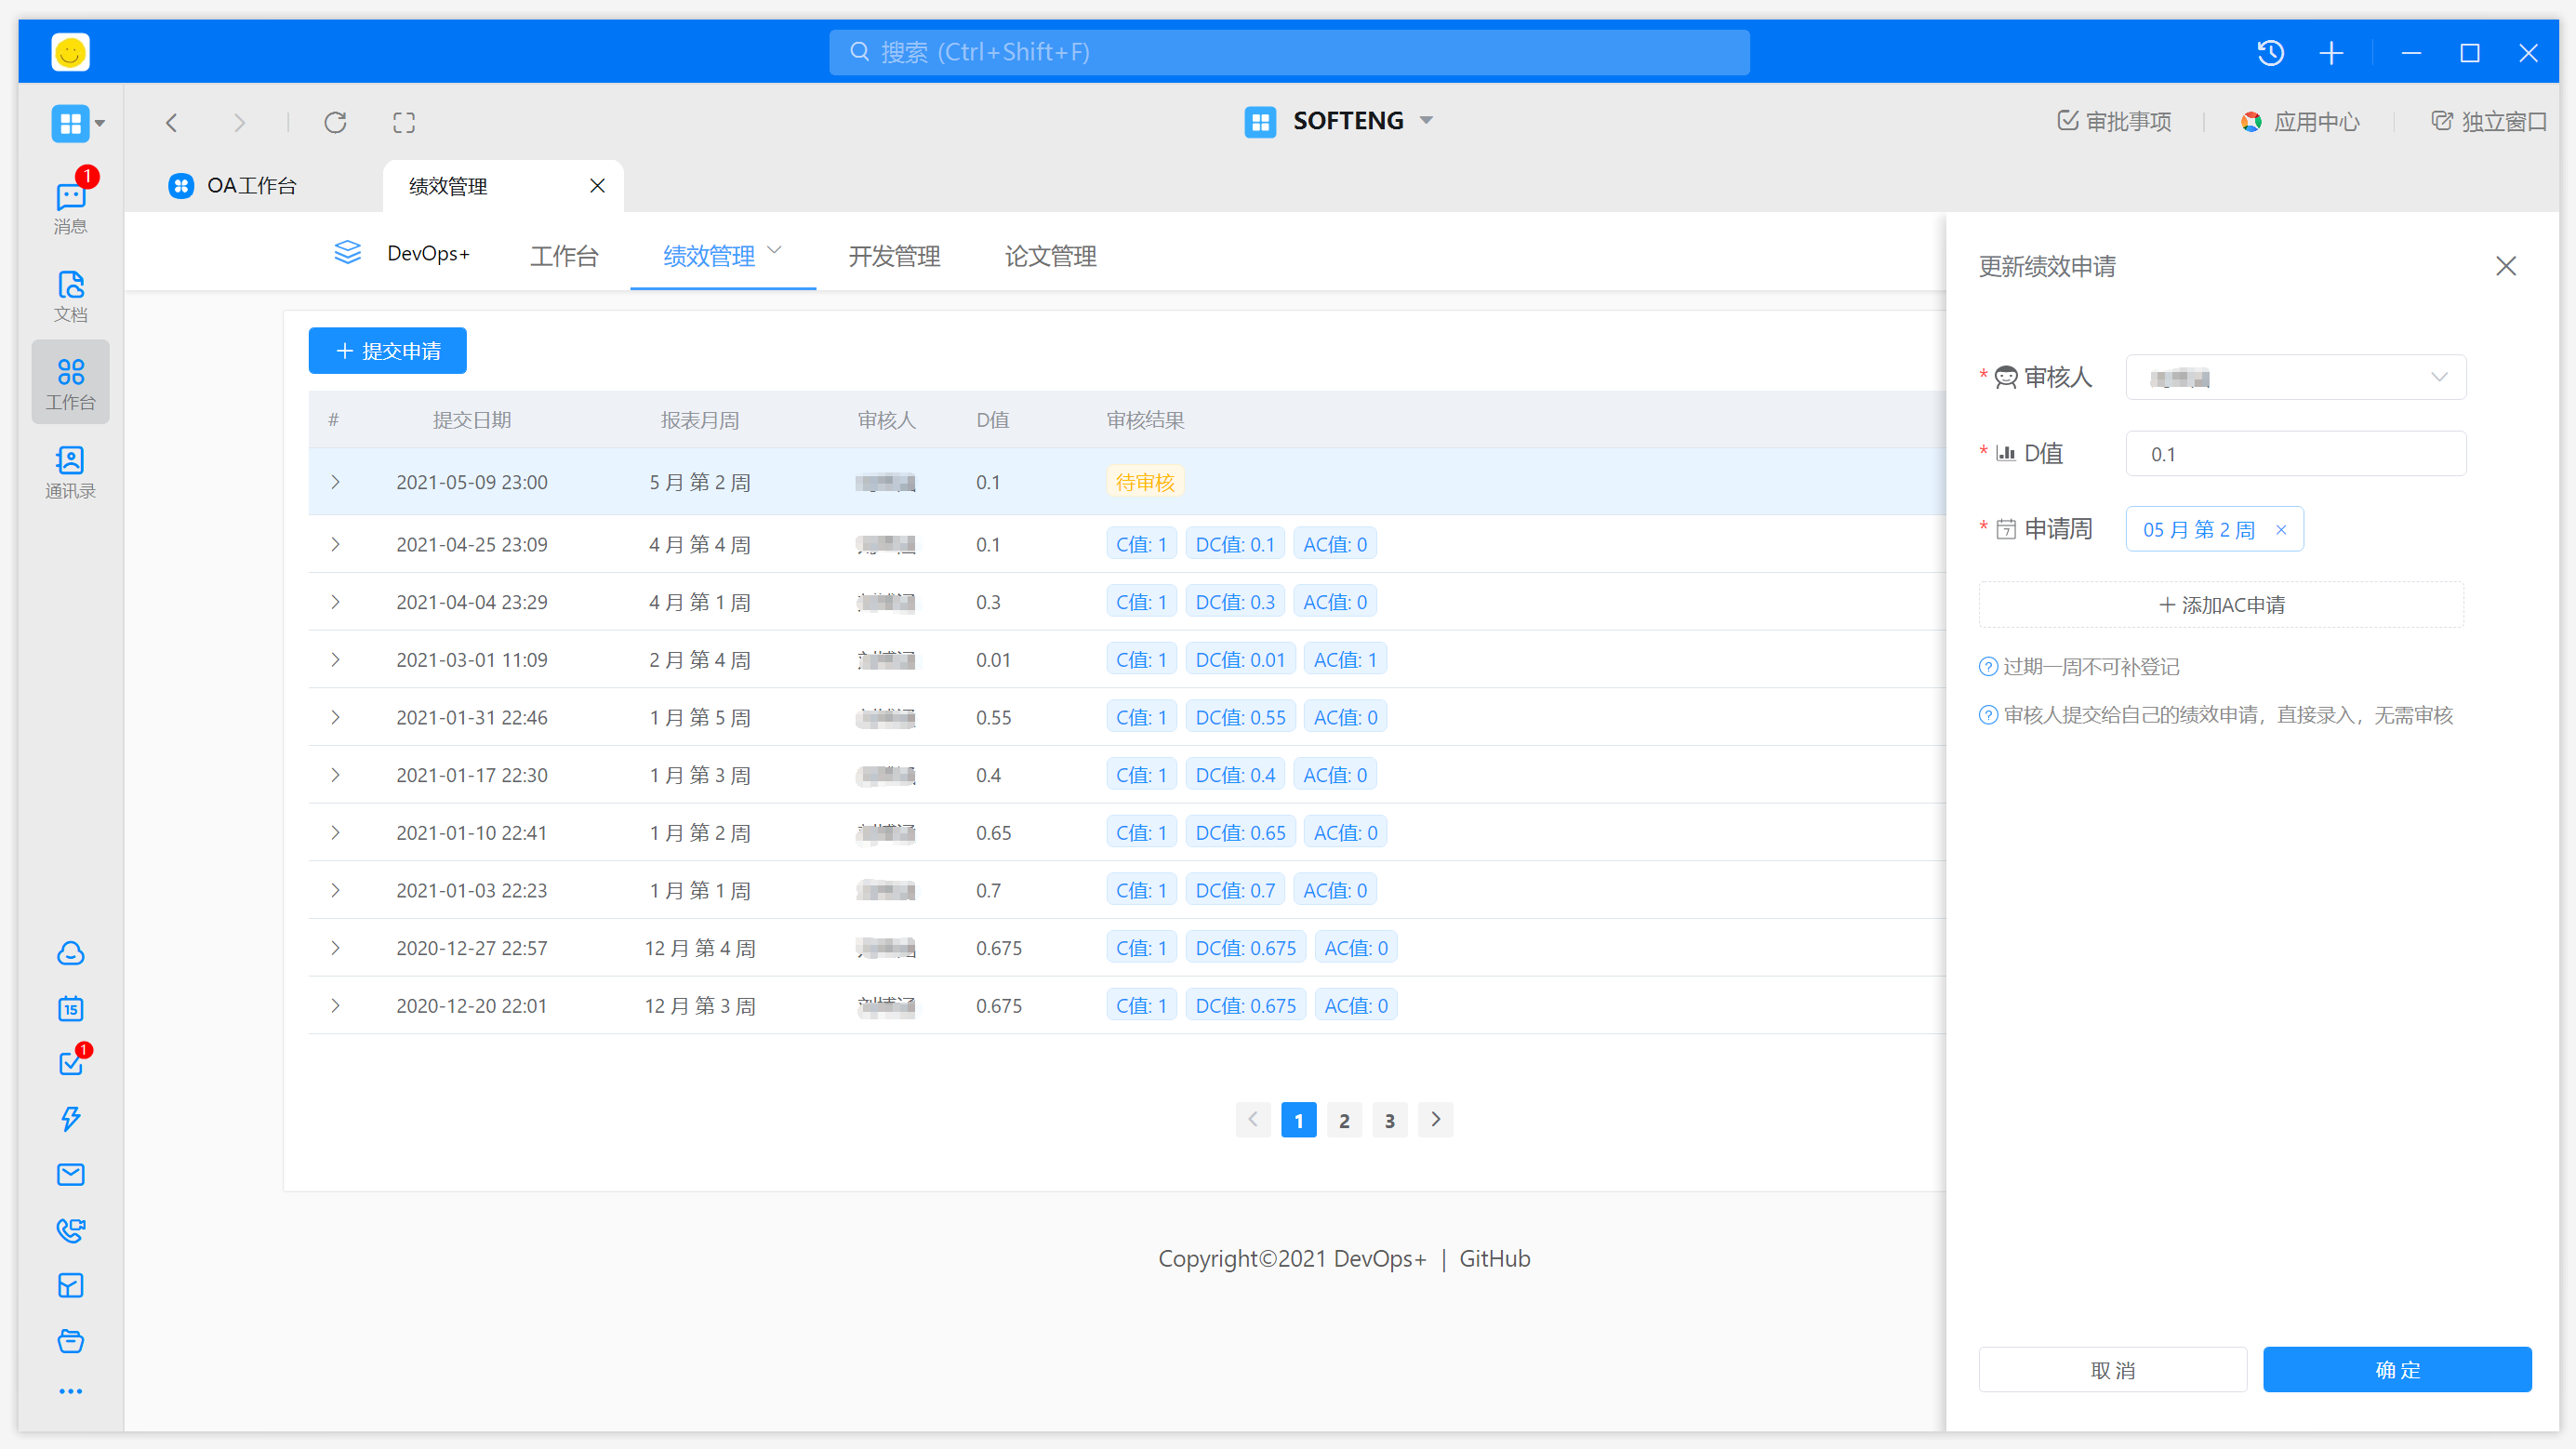
Task: Click the refresh page icon
Action: [335, 122]
